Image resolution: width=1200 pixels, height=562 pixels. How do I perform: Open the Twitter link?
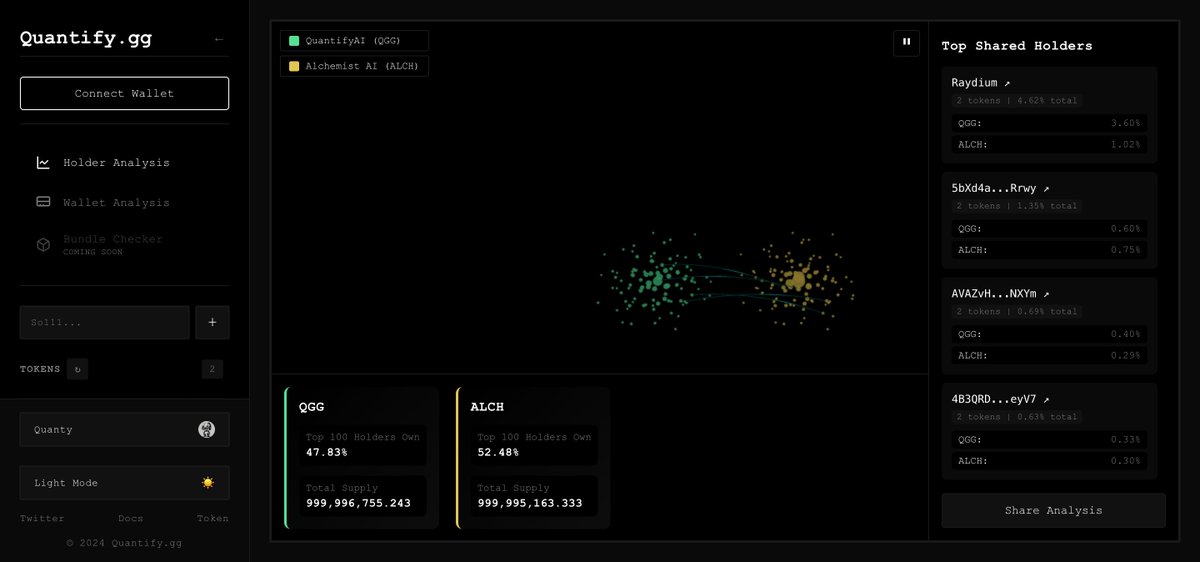point(42,518)
